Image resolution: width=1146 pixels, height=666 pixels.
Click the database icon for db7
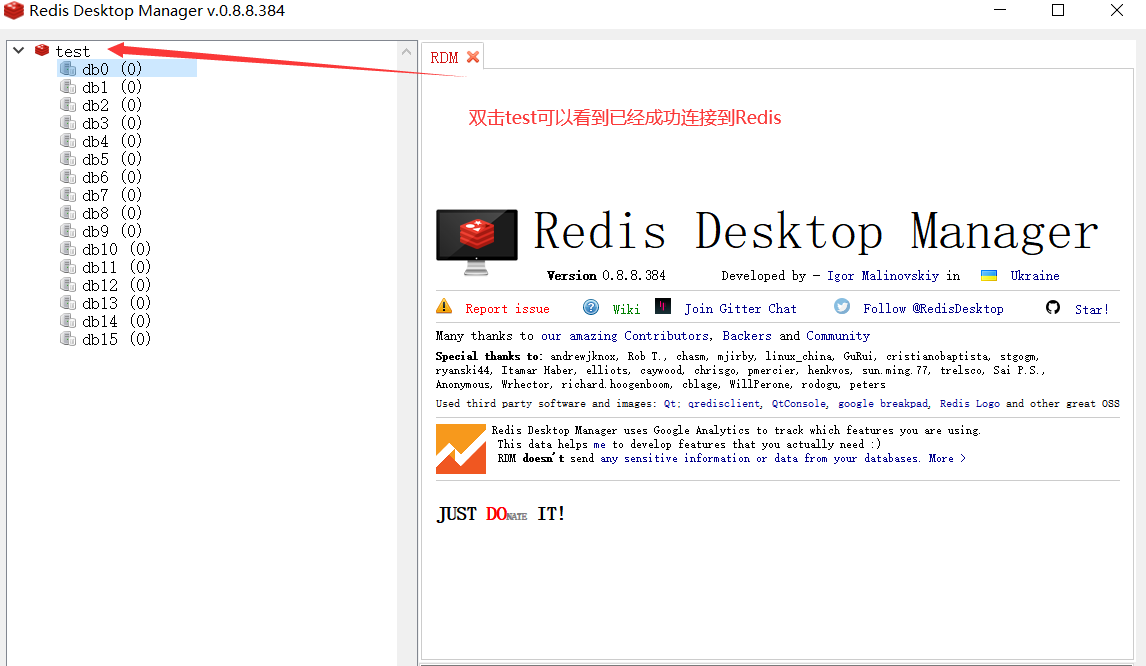tap(68, 194)
